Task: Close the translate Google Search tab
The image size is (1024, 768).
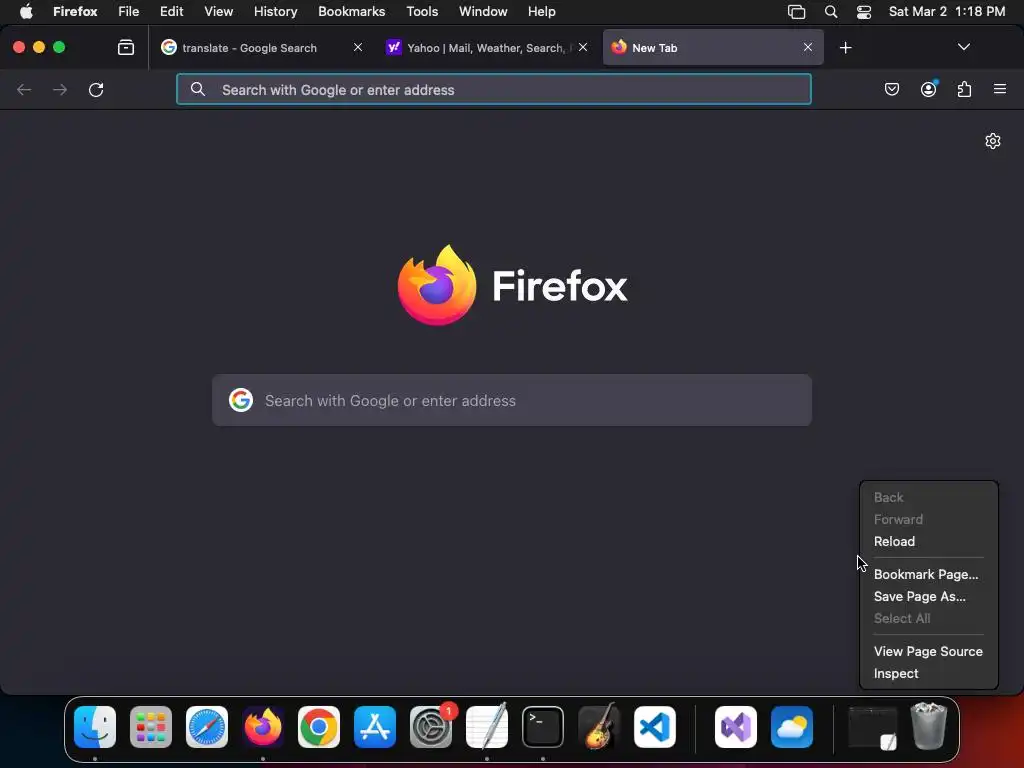Action: coord(358,47)
